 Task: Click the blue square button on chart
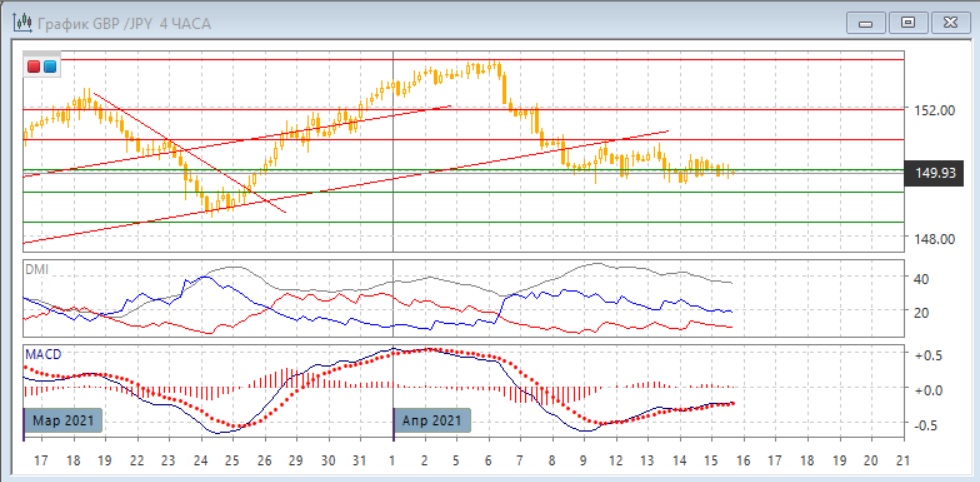click(x=50, y=66)
